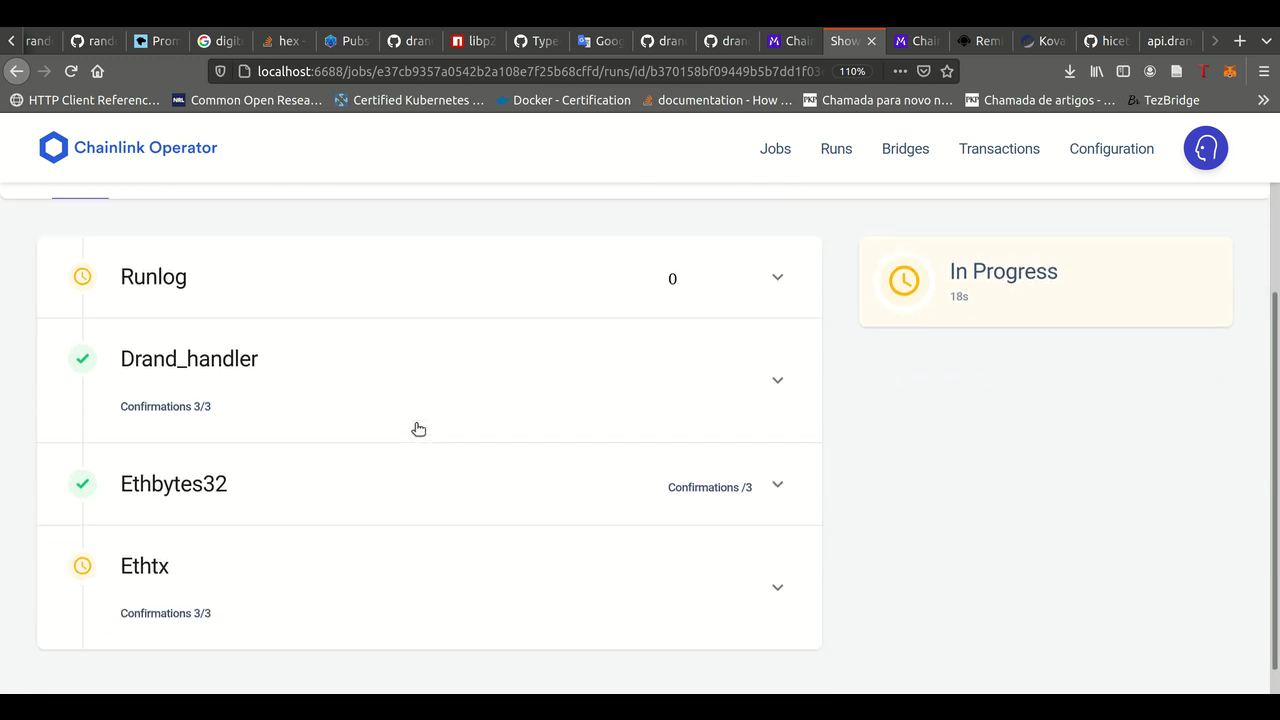Click the Chainlink Operator logo

tap(128, 148)
